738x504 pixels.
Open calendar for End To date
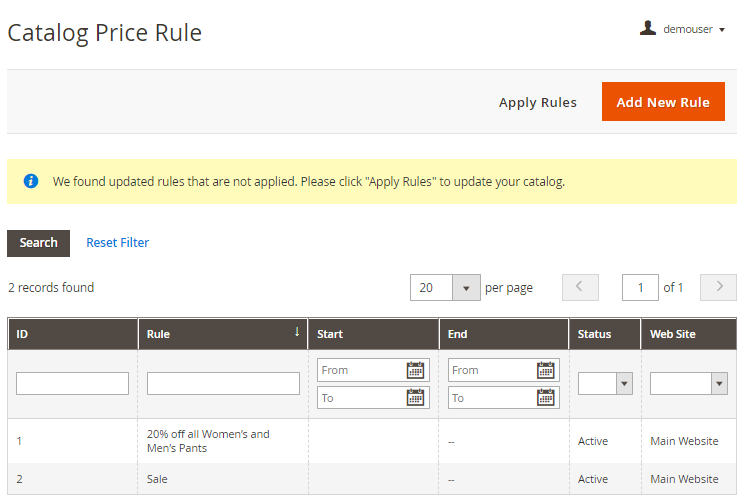(546, 398)
